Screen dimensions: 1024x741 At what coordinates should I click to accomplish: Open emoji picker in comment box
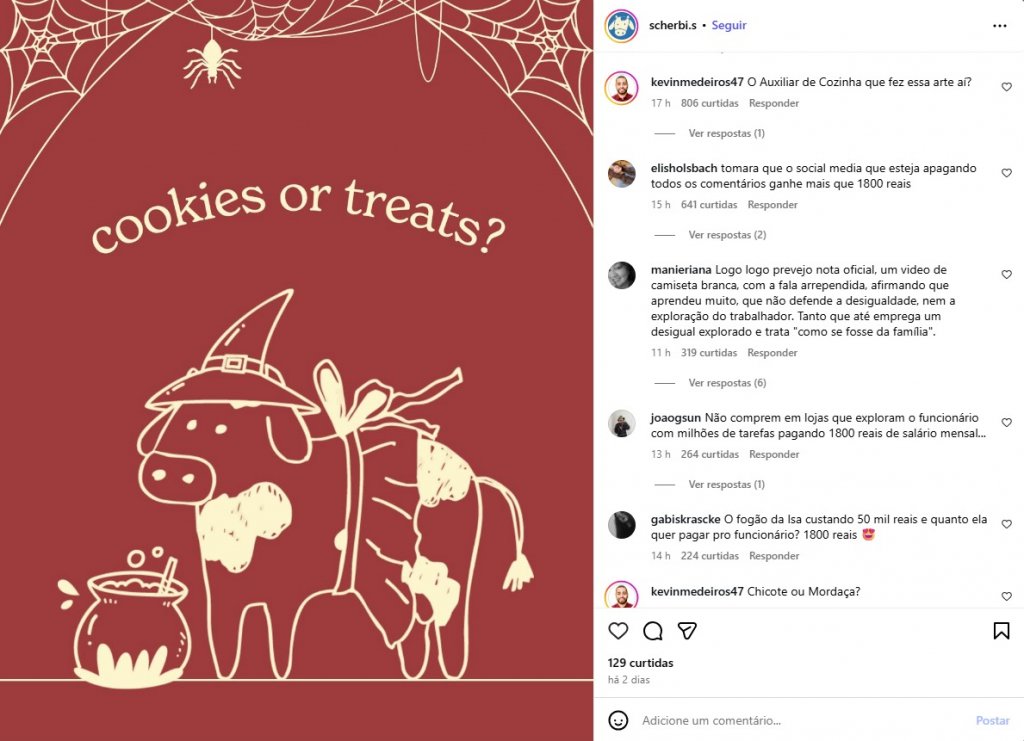(619, 720)
